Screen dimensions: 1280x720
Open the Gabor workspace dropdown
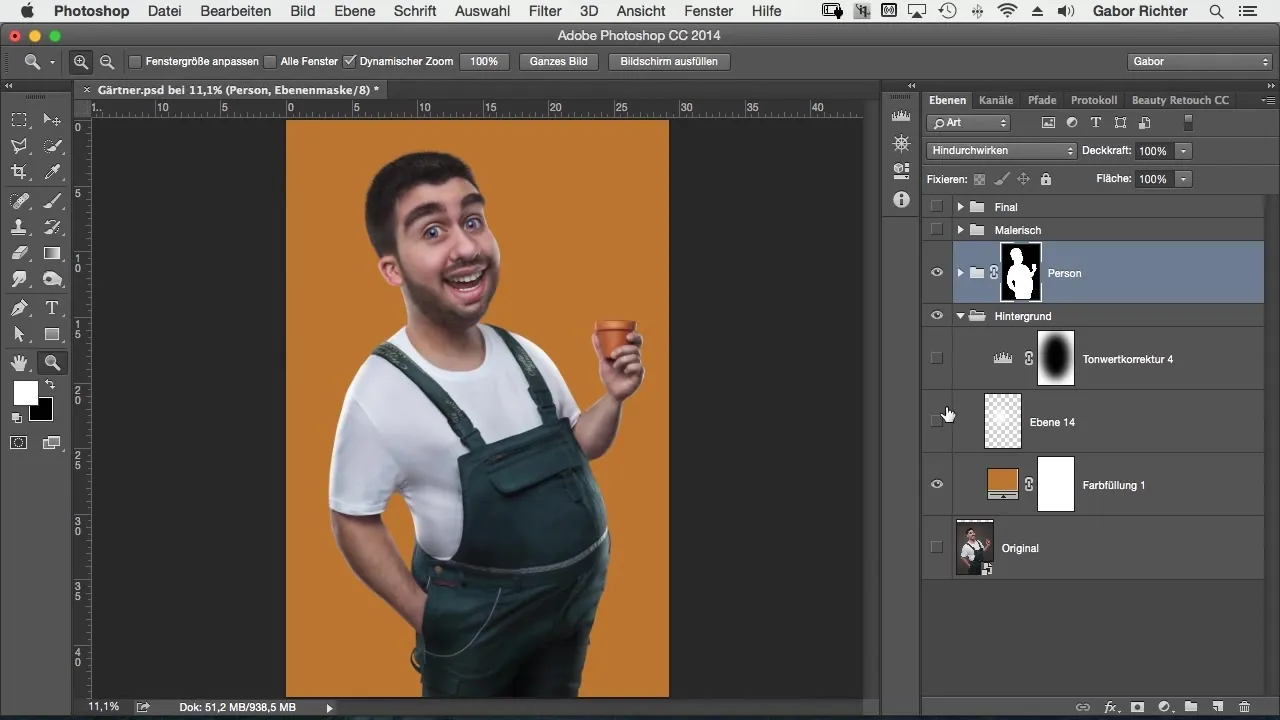click(1199, 61)
